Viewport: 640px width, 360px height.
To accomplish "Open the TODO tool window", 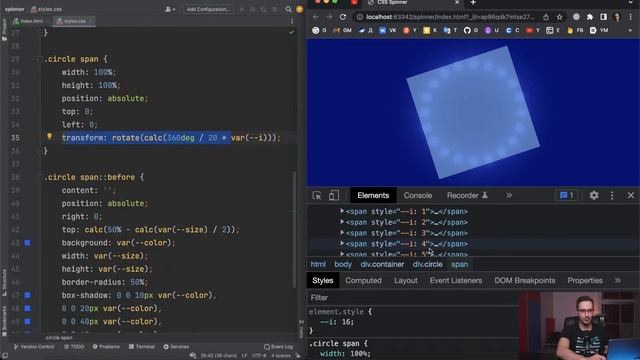I will click(74, 347).
